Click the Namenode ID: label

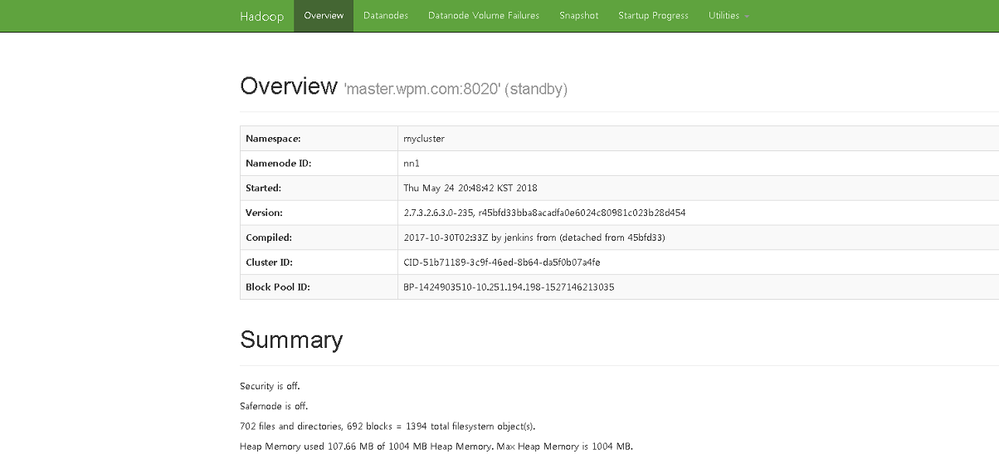tap(278, 163)
